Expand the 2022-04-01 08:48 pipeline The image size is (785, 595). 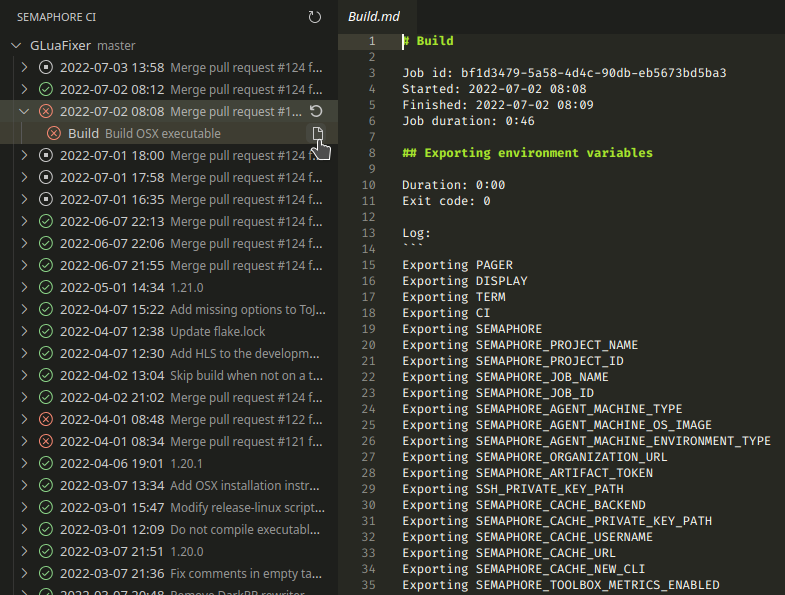pos(24,419)
